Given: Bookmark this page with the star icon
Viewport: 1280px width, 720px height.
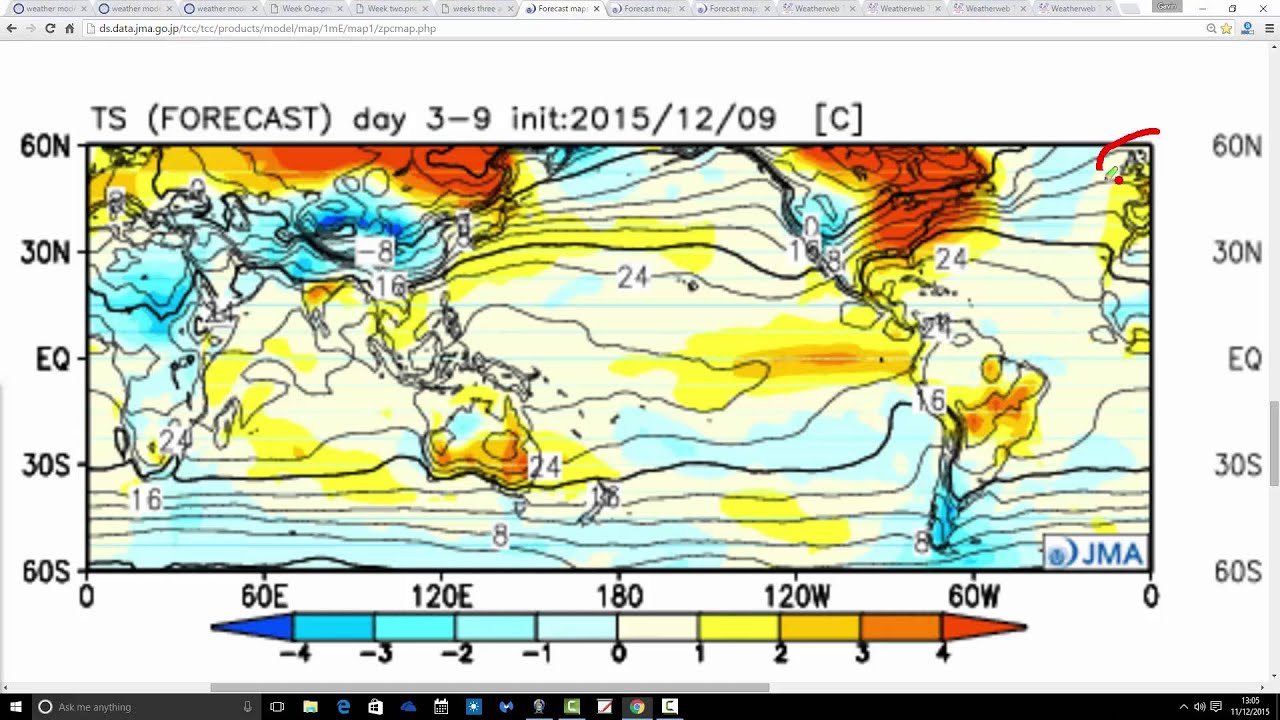Looking at the screenshot, I should 1226,29.
